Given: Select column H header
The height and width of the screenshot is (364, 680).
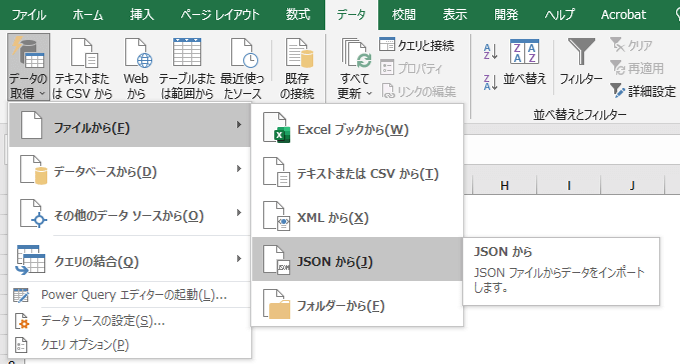Looking at the screenshot, I should pyautogui.click(x=504, y=186).
